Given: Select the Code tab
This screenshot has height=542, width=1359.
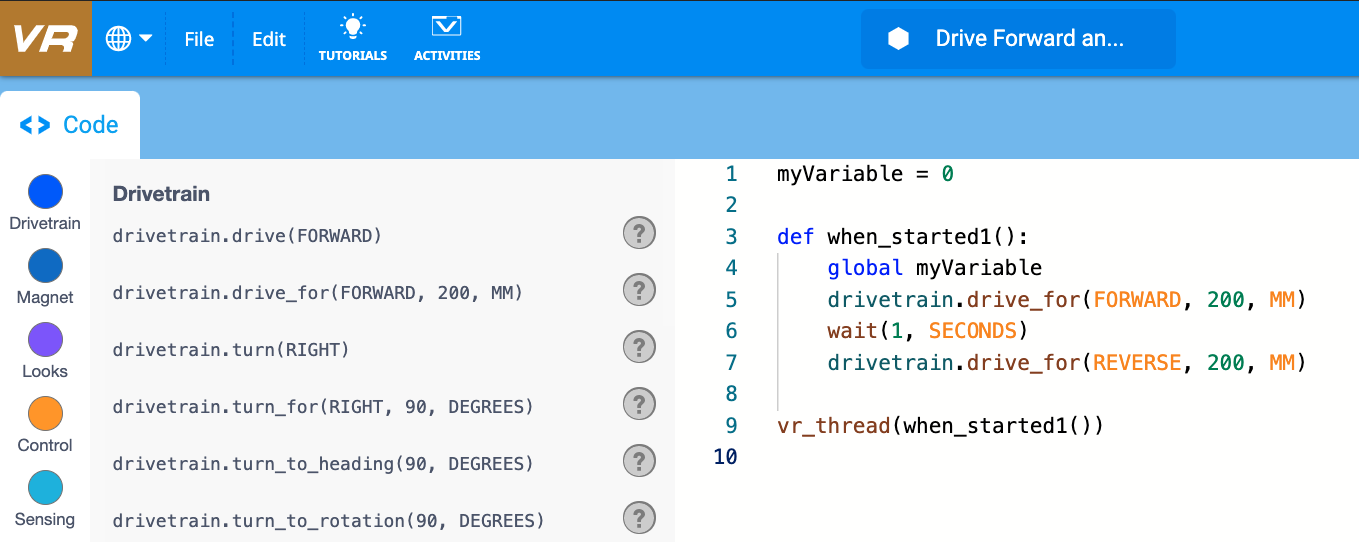Looking at the screenshot, I should [70, 125].
